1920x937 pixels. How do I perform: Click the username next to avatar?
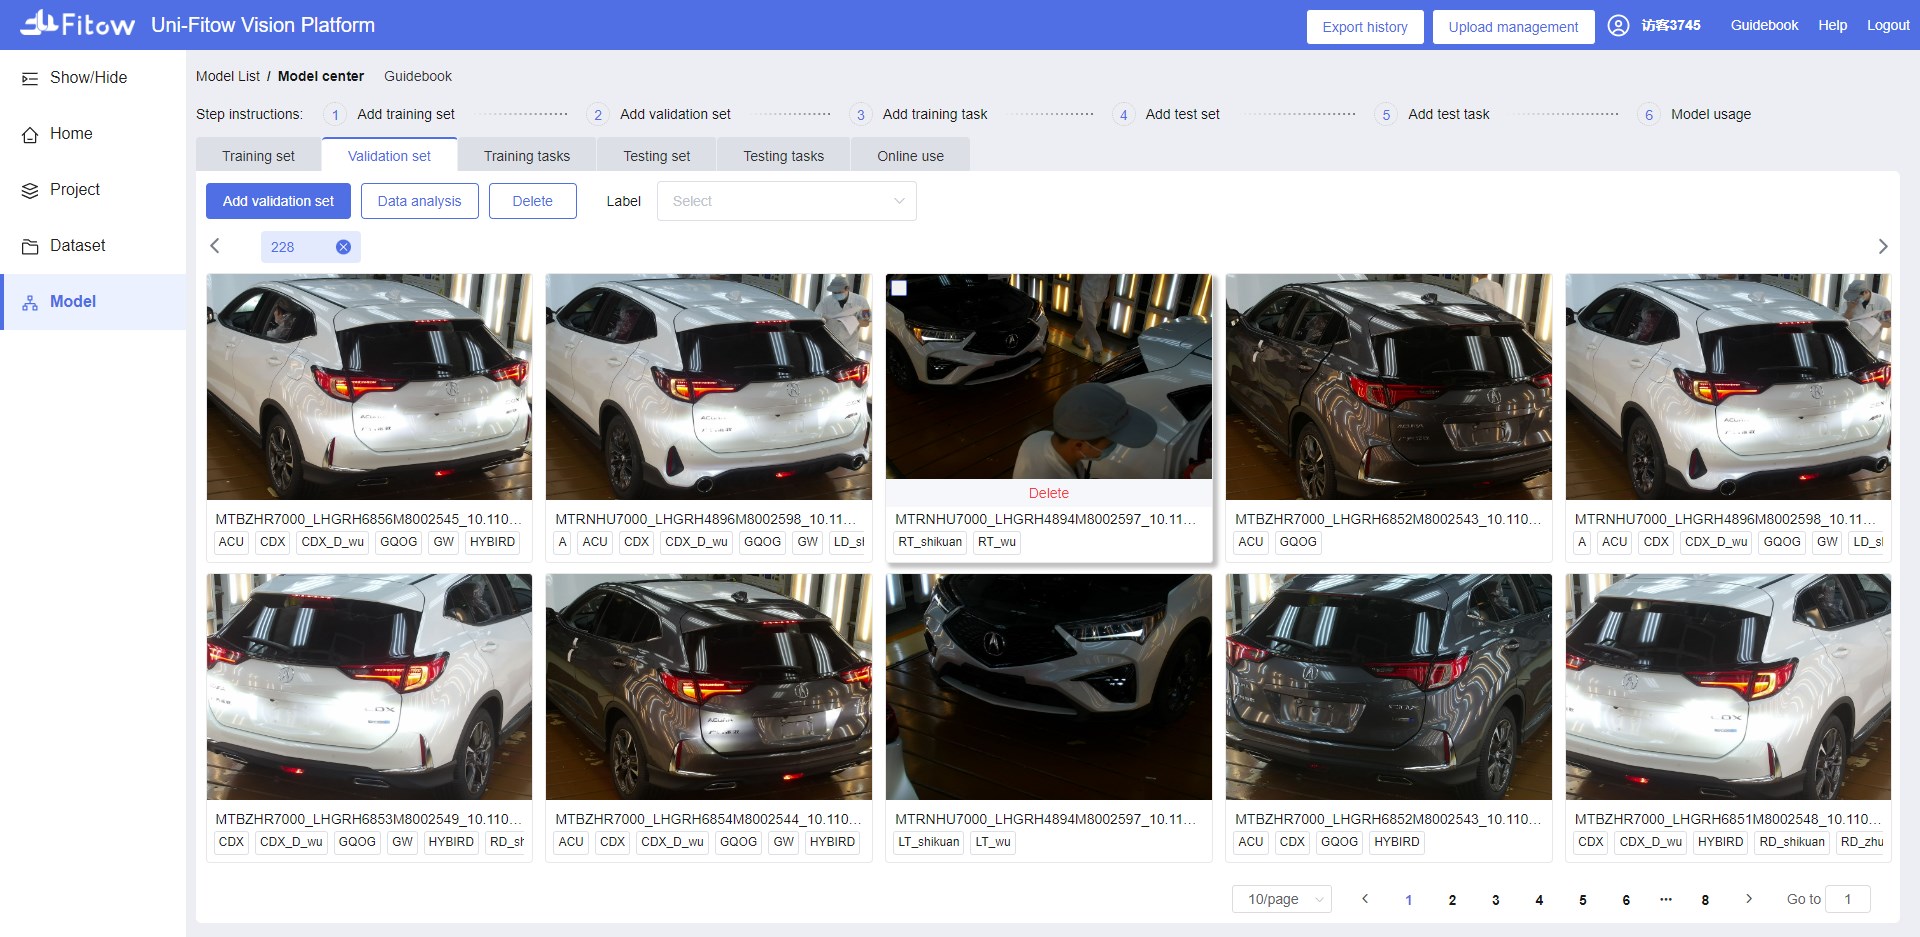click(1671, 26)
